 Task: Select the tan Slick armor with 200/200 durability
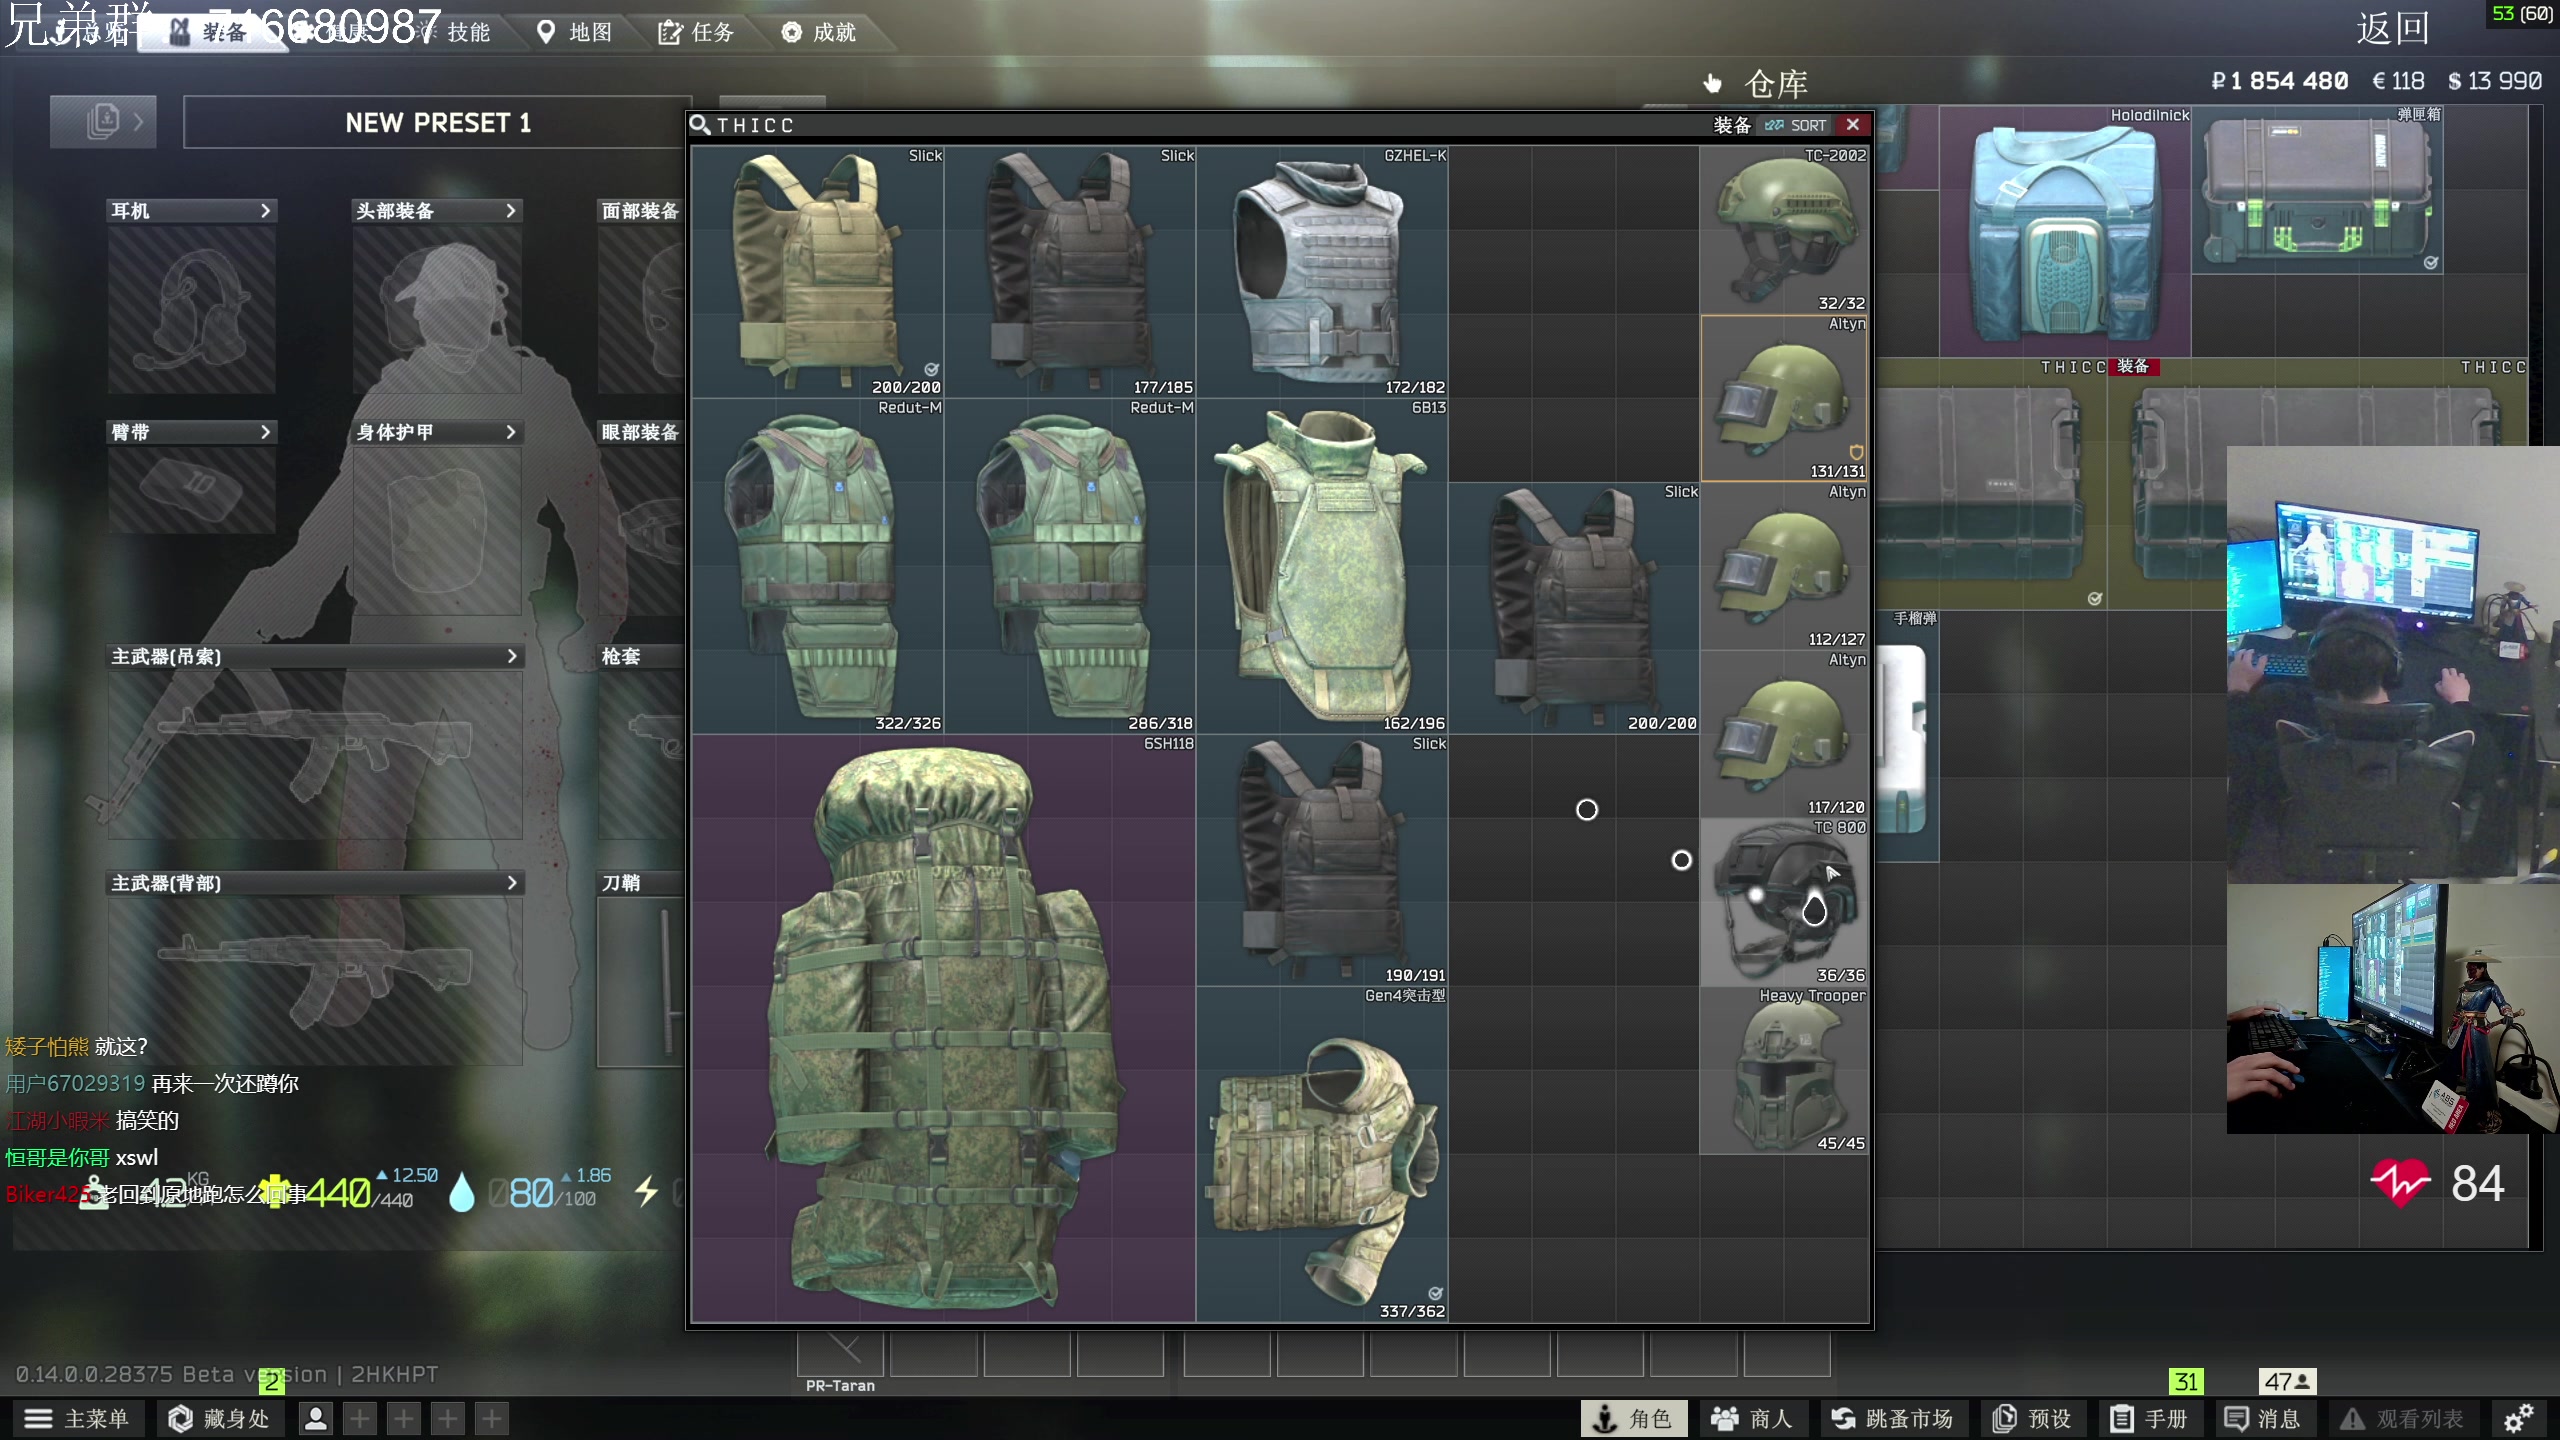tap(818, 272)
